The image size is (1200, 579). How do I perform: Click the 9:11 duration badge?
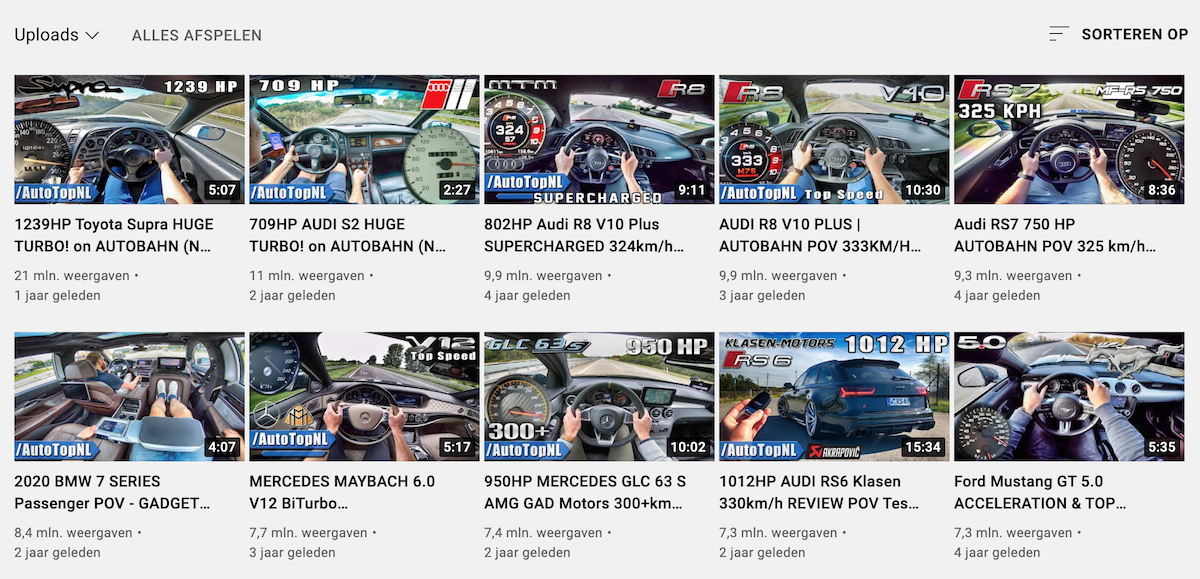pos(692,190)
